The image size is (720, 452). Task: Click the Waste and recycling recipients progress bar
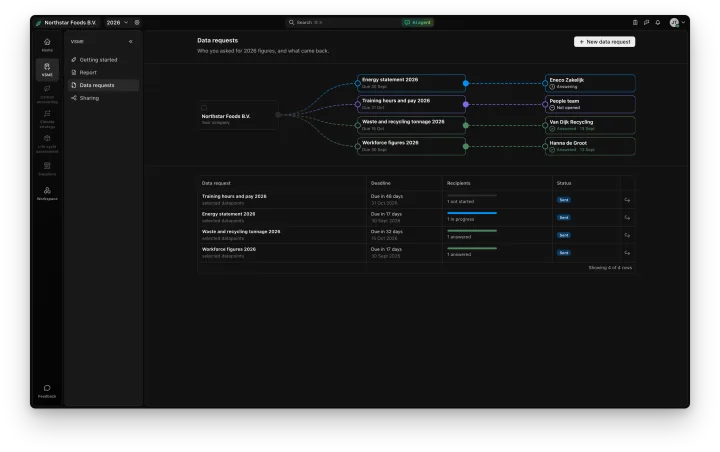tap(472, 231)
